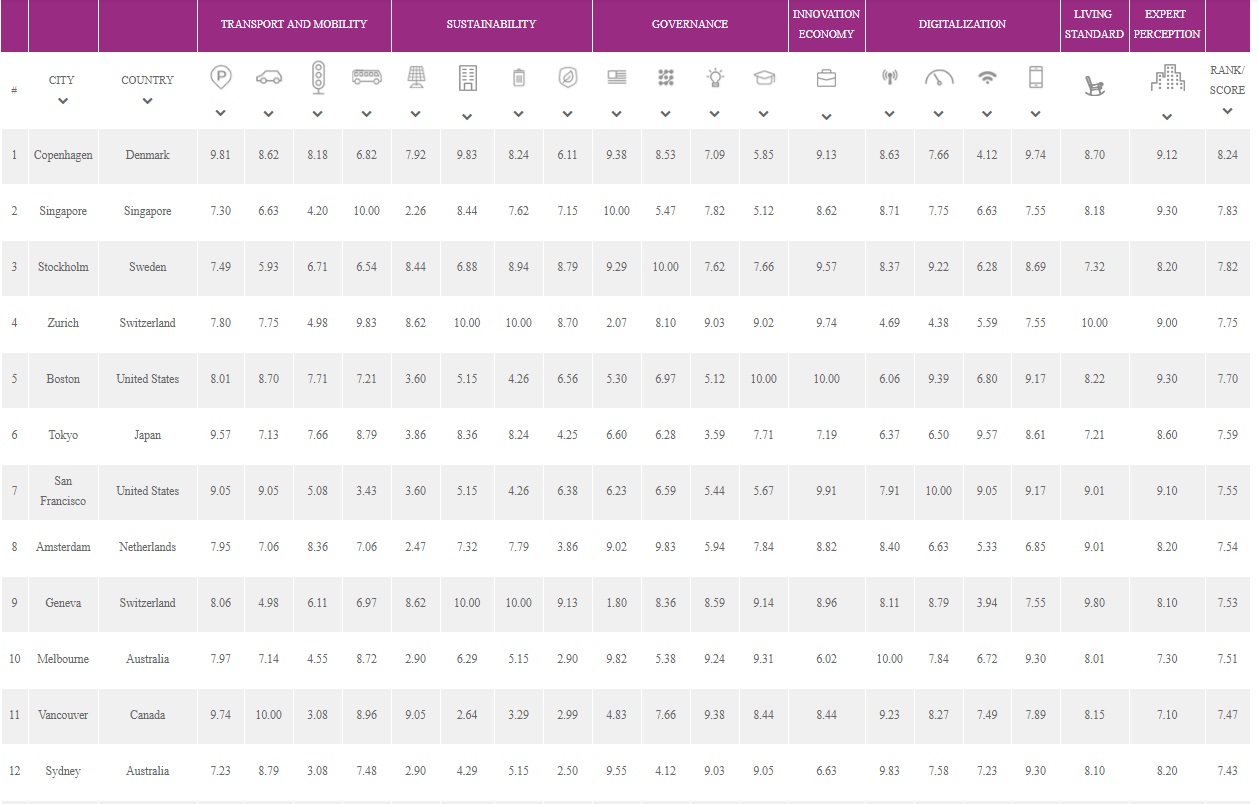Click the Zurich city name

63,323
